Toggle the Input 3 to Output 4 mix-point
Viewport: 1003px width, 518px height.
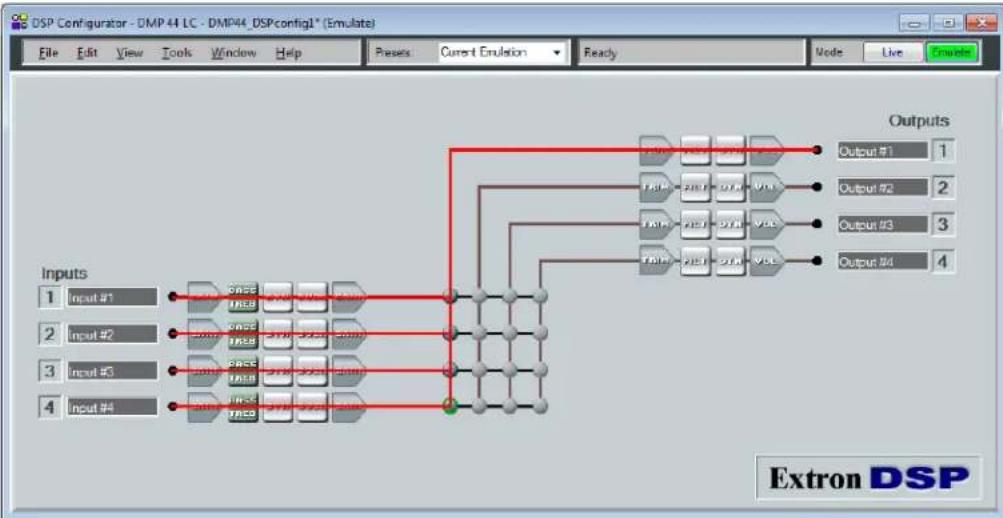coord(541,370)
